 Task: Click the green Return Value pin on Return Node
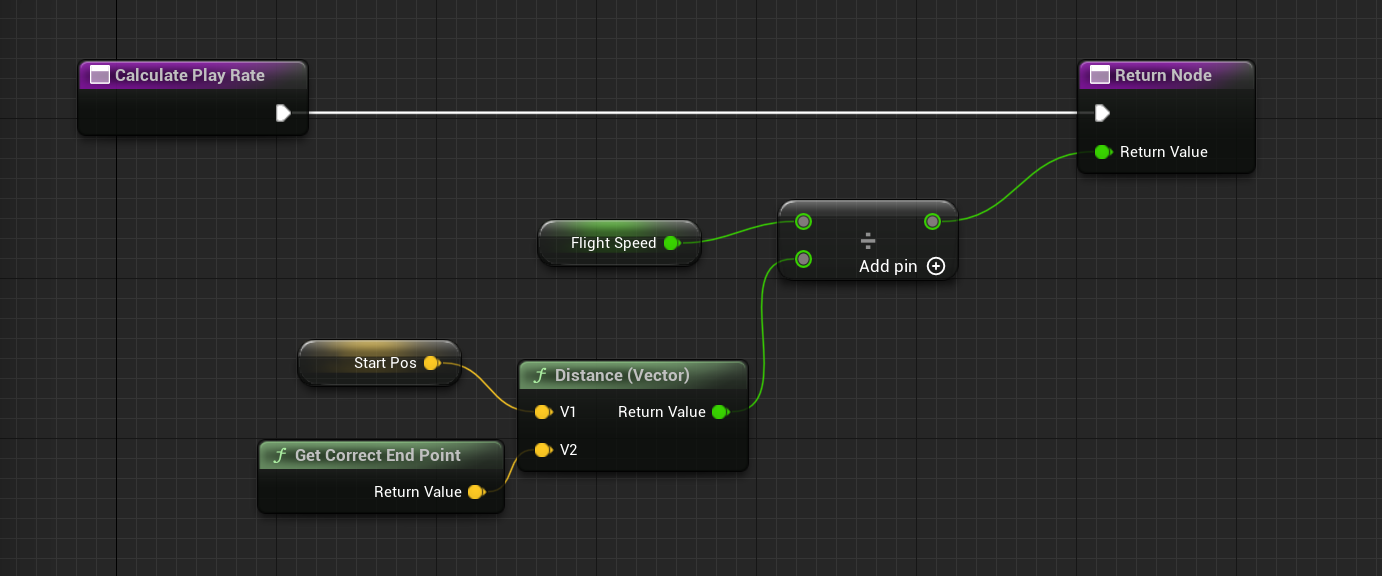click(x=1103, y=152)
